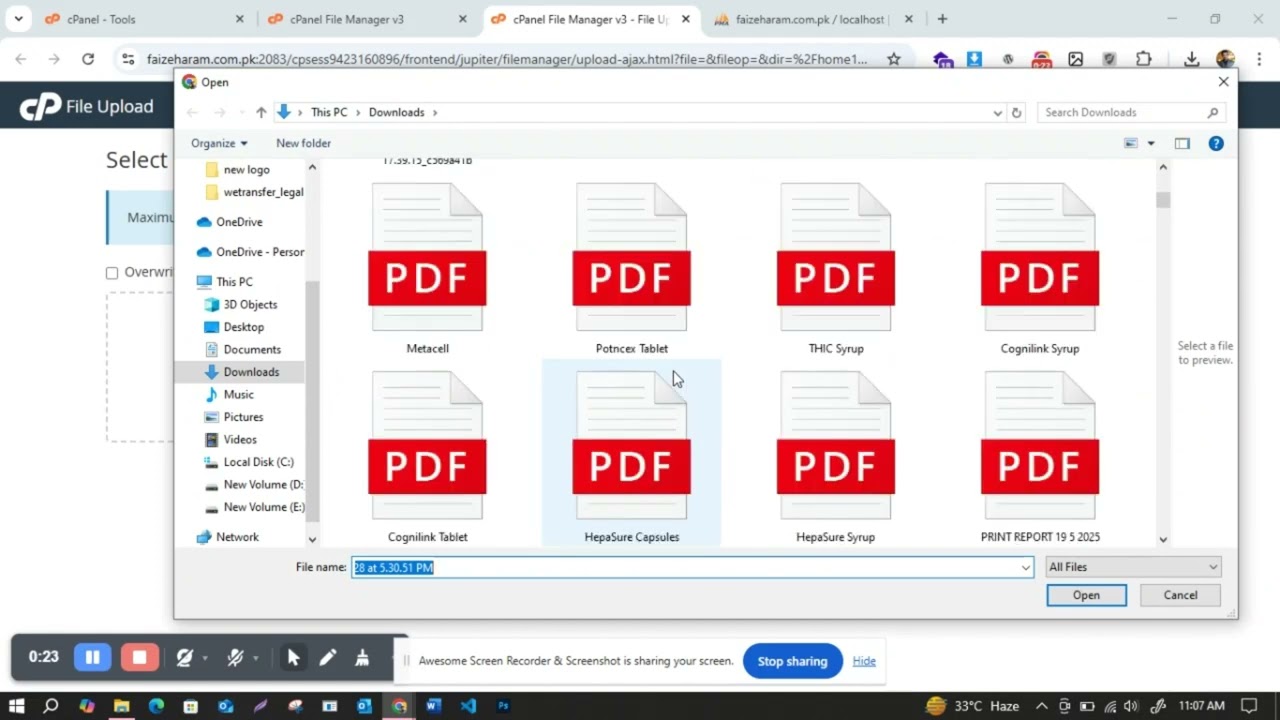Create a New folder

point(303,143)
